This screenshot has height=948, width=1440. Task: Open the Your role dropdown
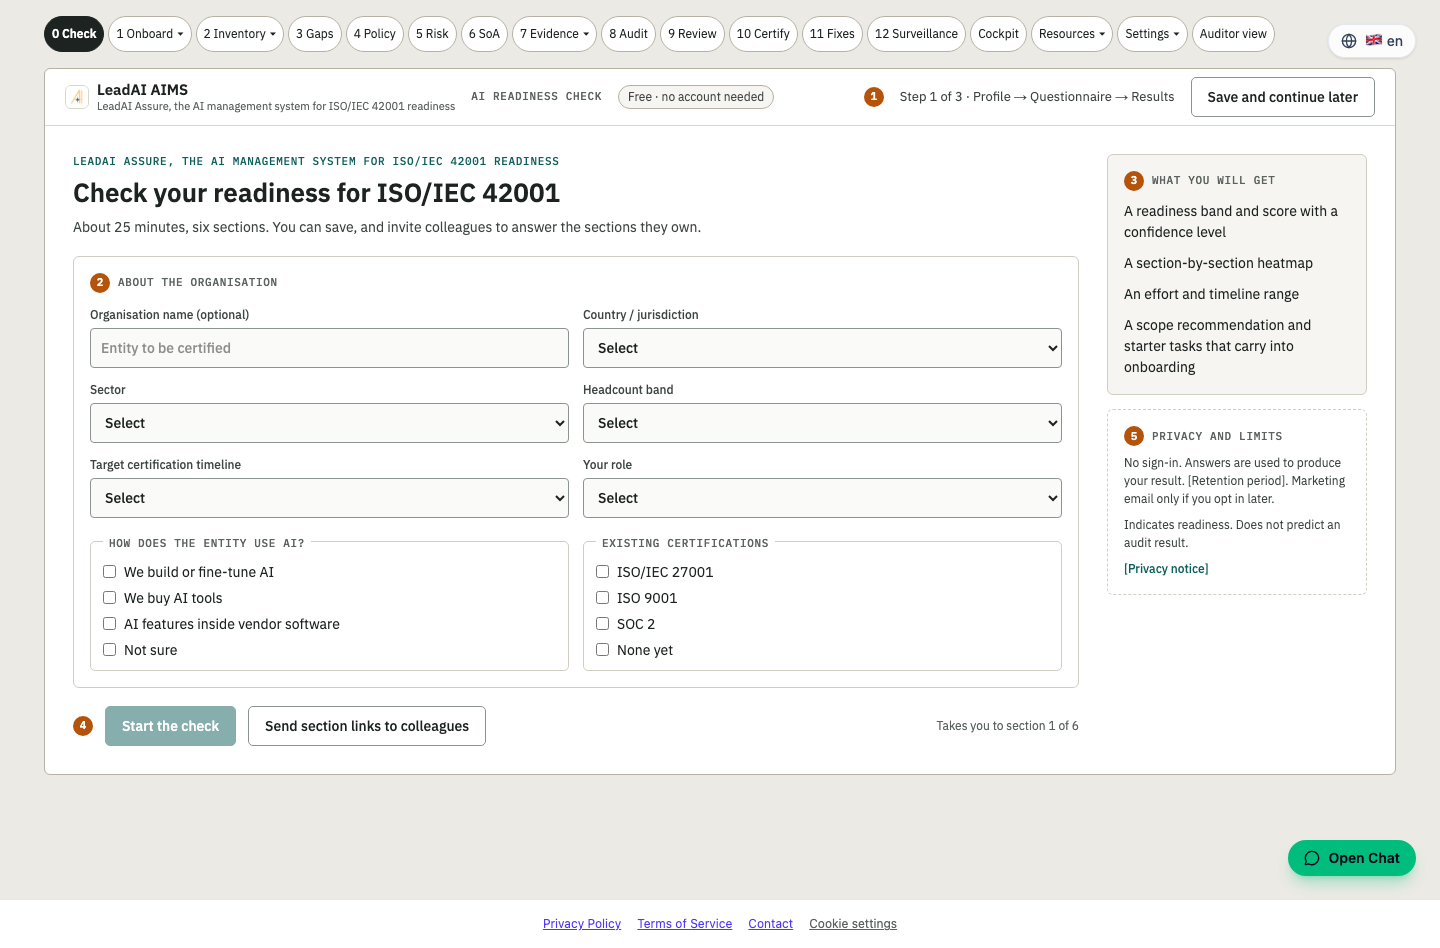pos(822,498)
